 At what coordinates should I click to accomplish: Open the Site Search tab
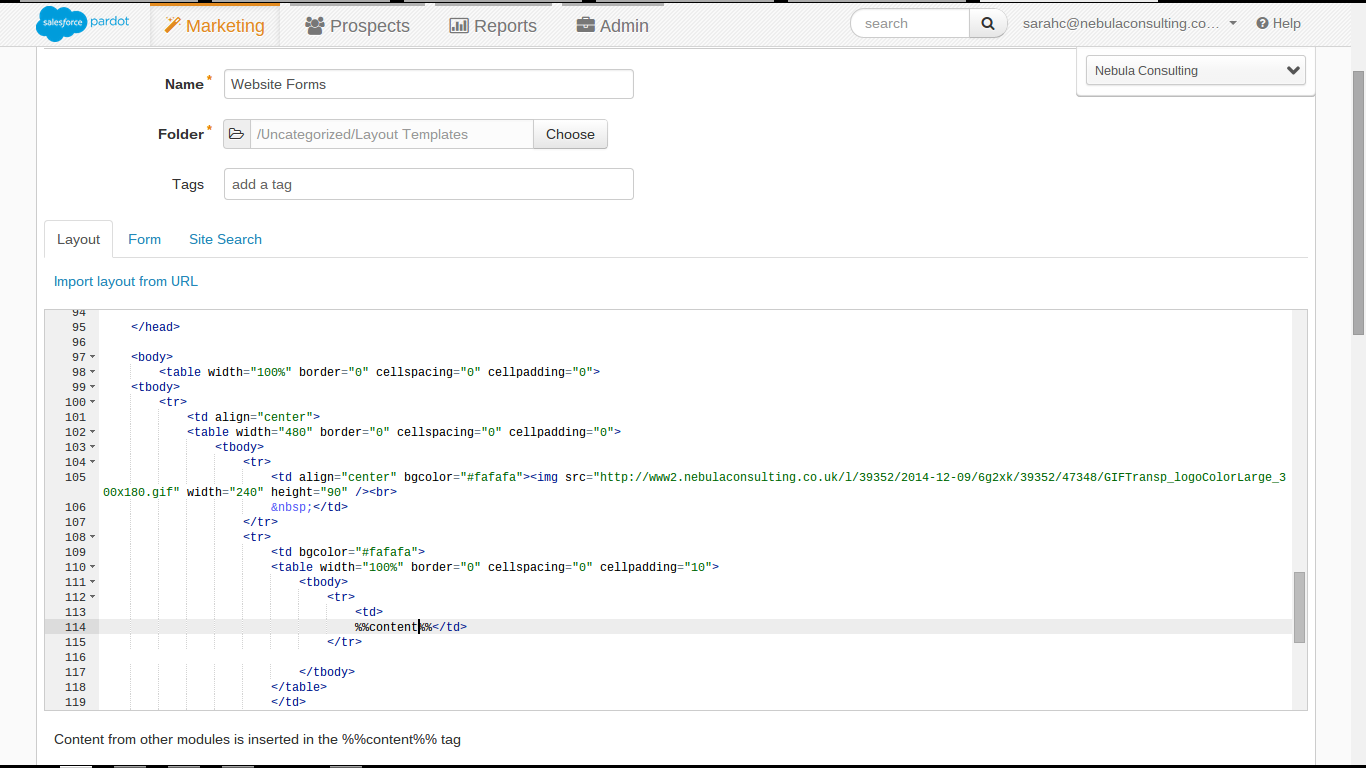pos(224,239)
